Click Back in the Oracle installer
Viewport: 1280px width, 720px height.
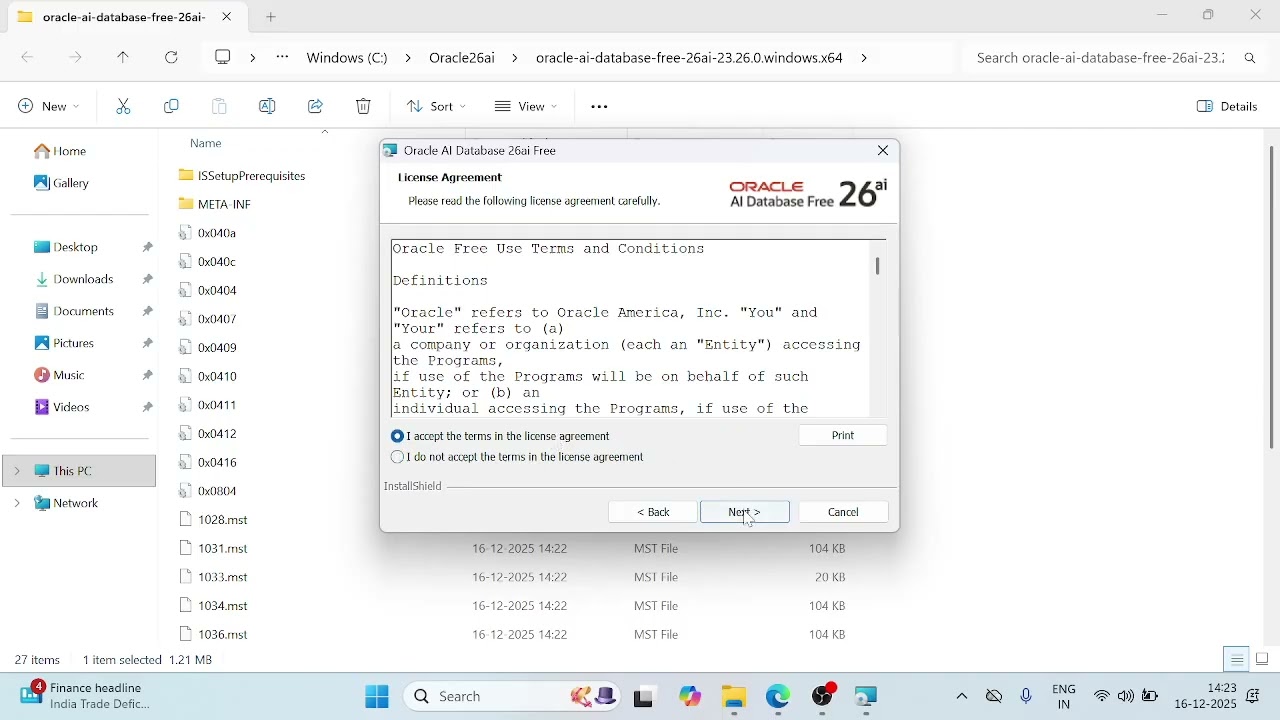click(653, 513)
